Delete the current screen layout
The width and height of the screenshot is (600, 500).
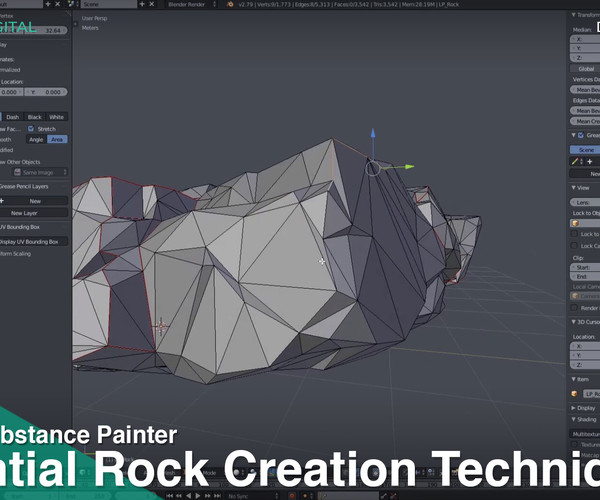point(57,4)
